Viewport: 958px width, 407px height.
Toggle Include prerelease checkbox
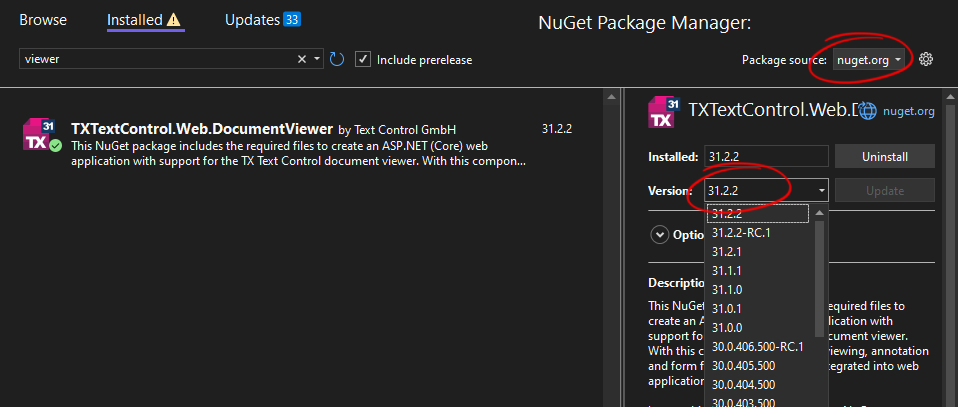(363, 59)
